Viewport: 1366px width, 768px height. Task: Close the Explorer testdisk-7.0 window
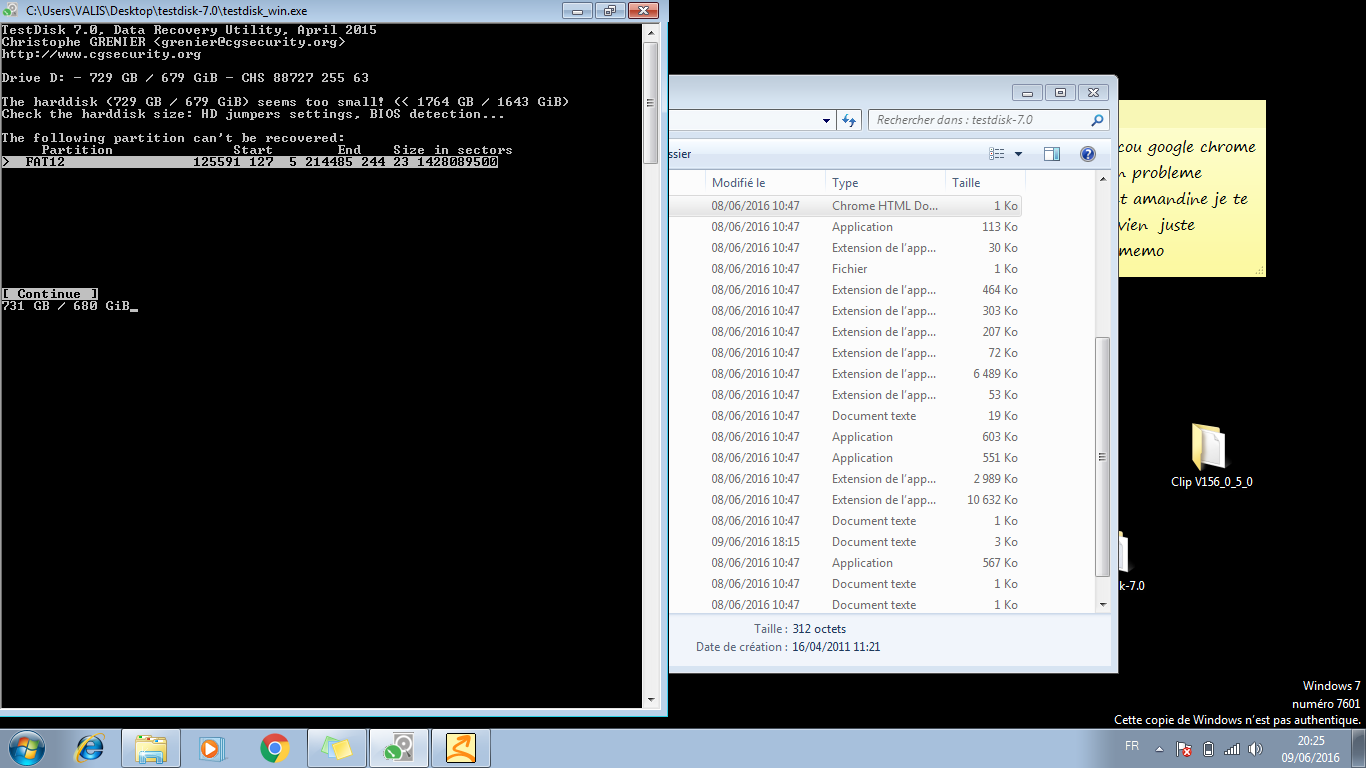(x=1095, y=93)
